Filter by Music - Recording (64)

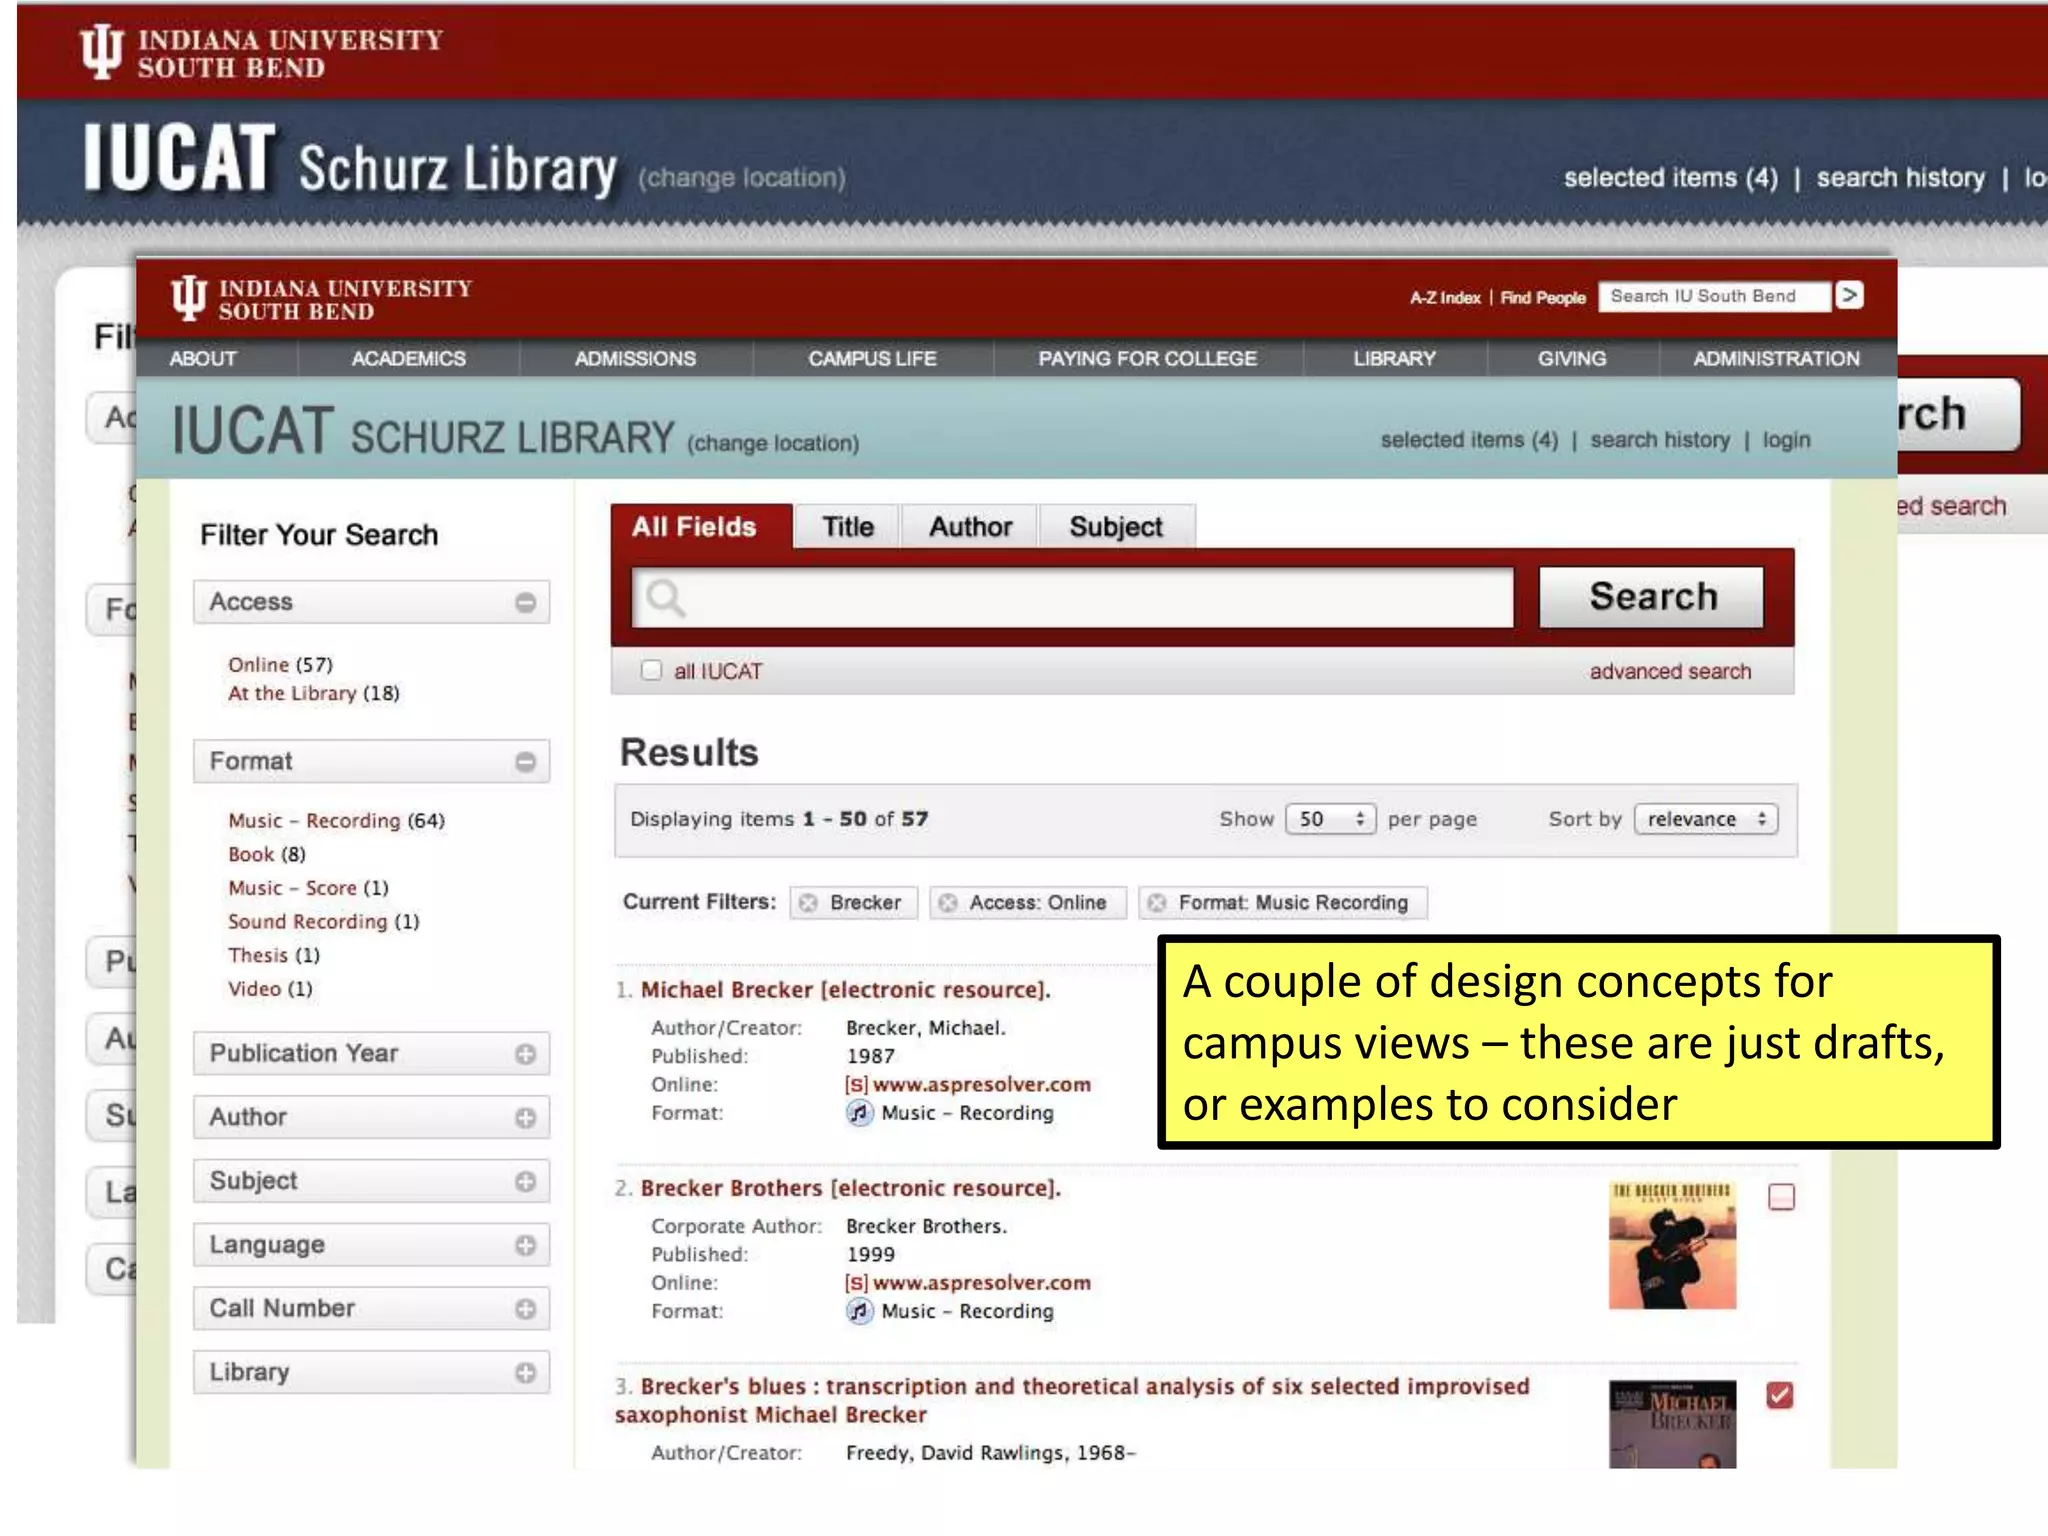coord(336,820)
